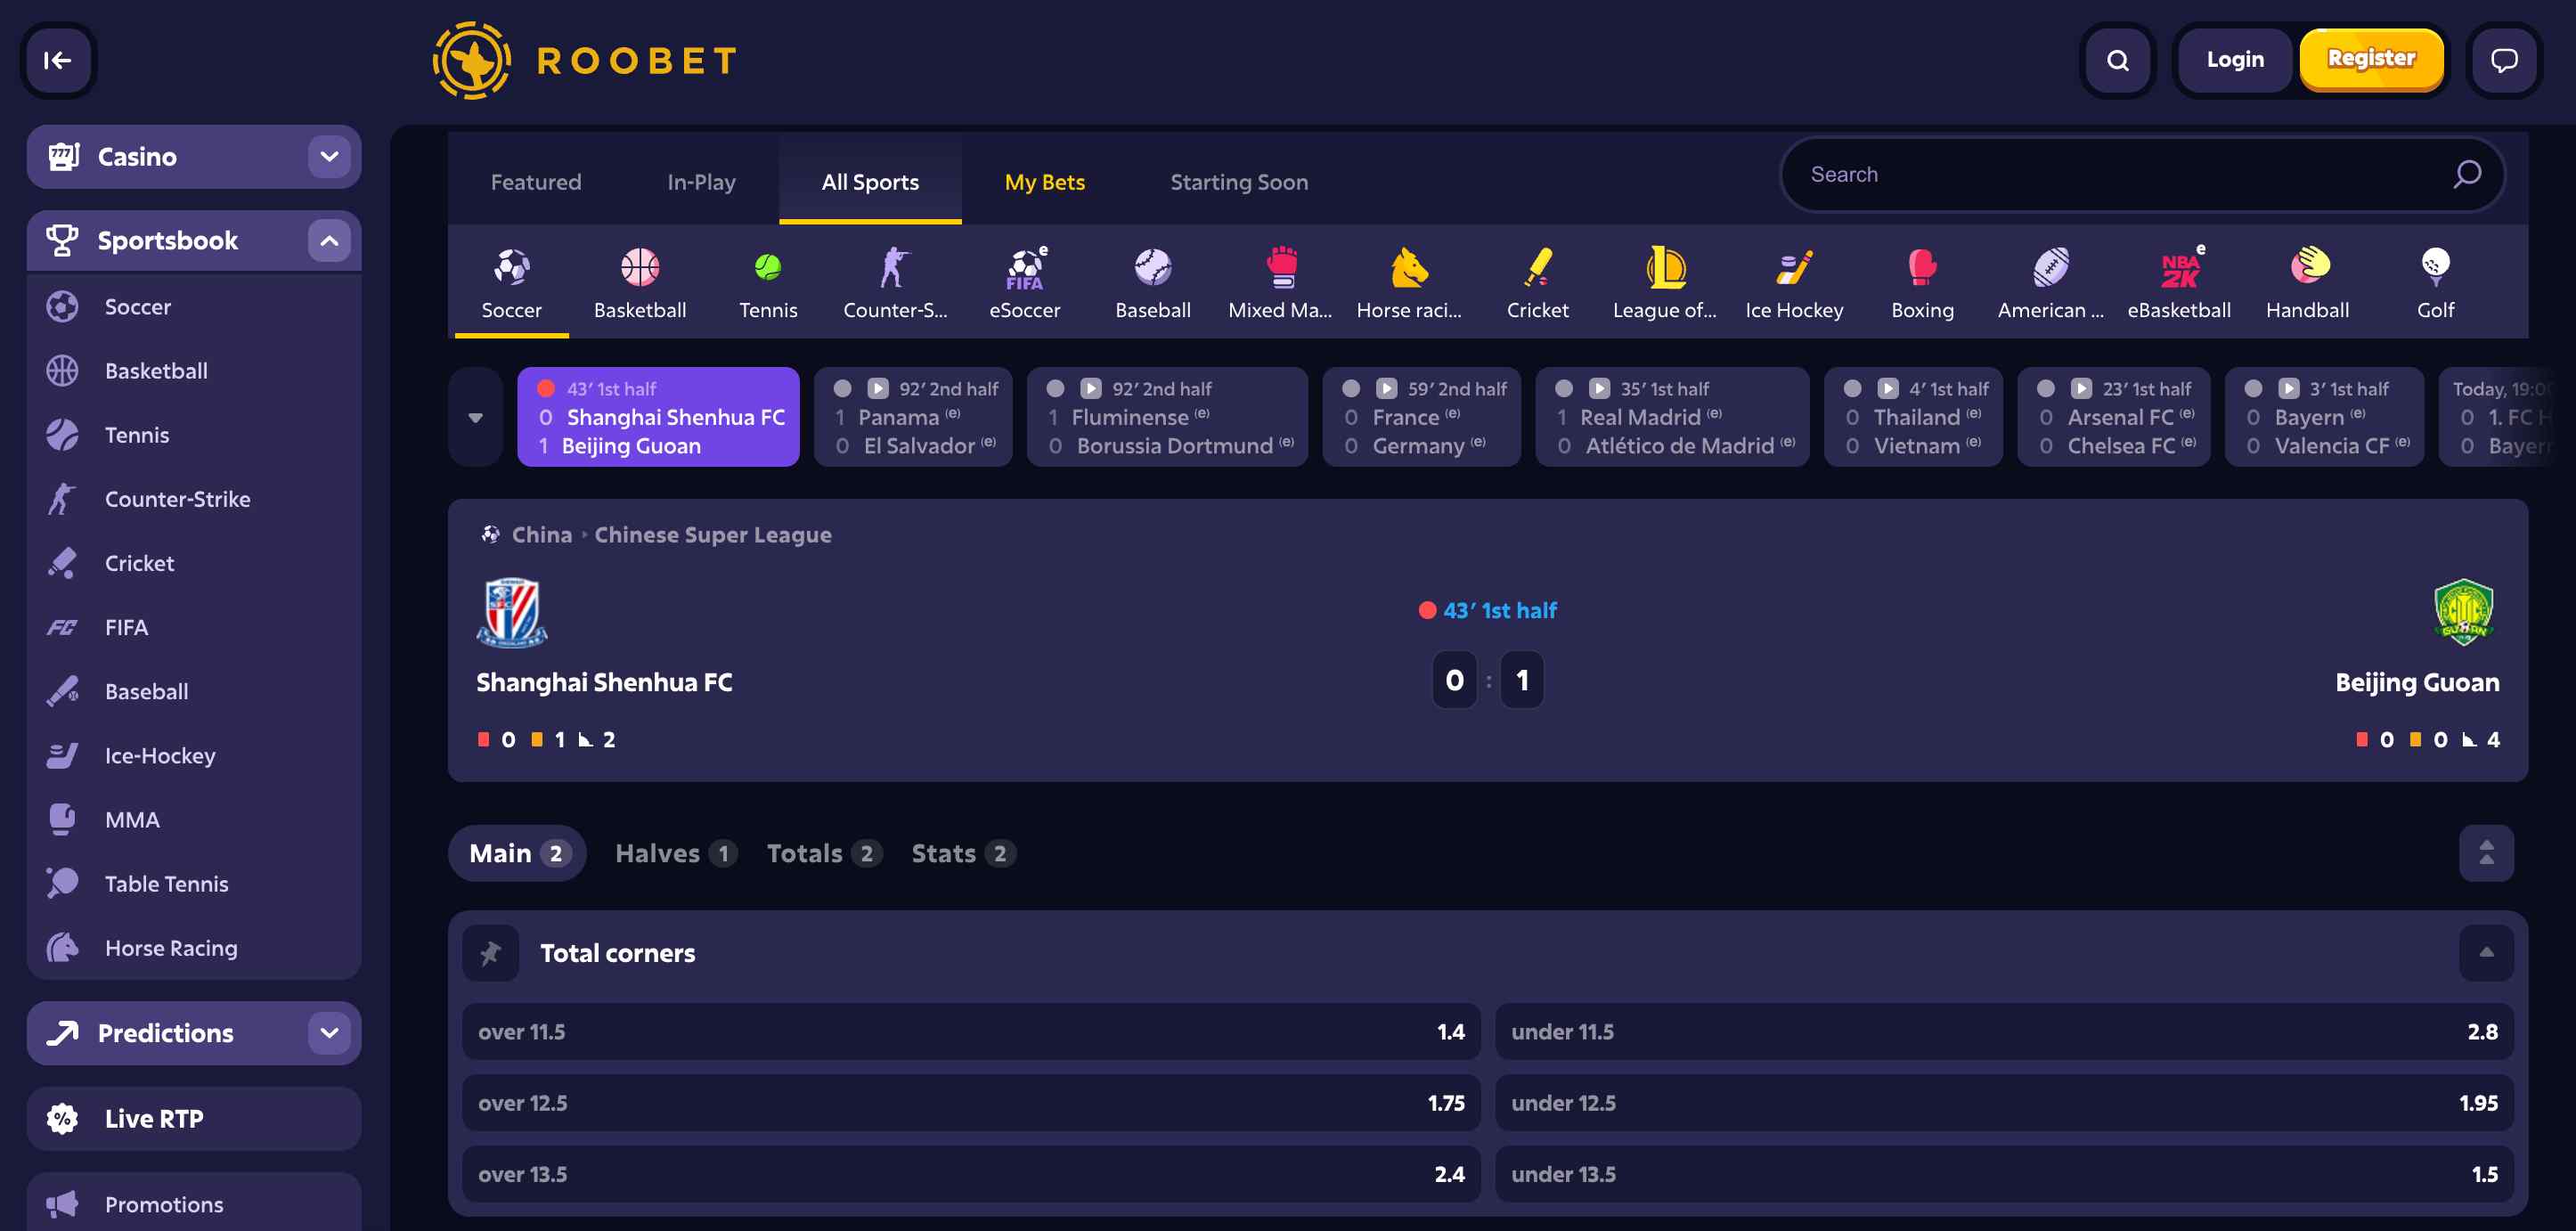The width and height of the screenshot is (2576, 1231).
Task: Click the Roobet logo
Action: (585, 60)
